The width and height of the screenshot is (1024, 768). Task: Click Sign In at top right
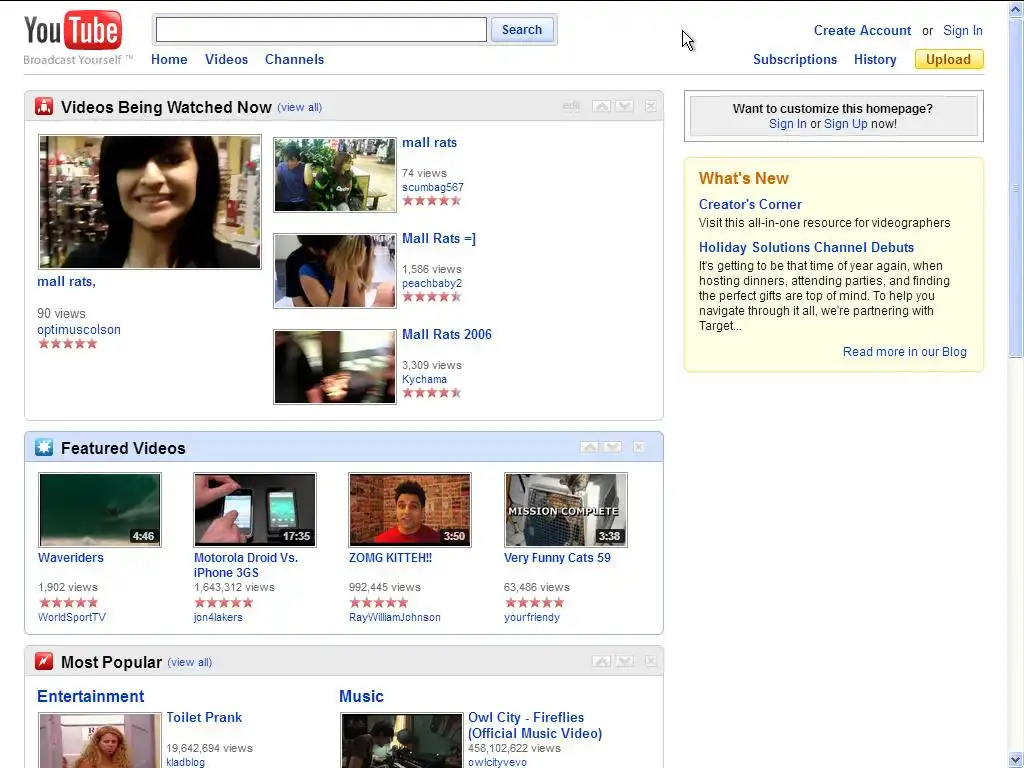point(963,31)
